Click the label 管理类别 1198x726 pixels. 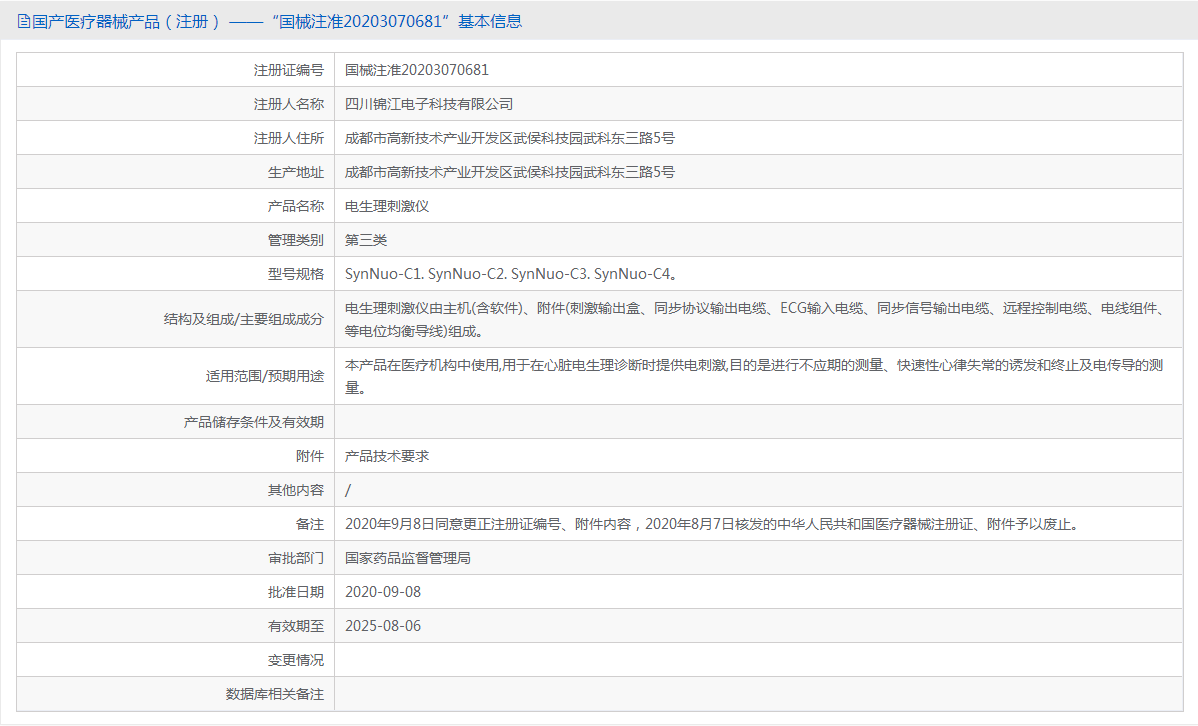tap(296, 240)
